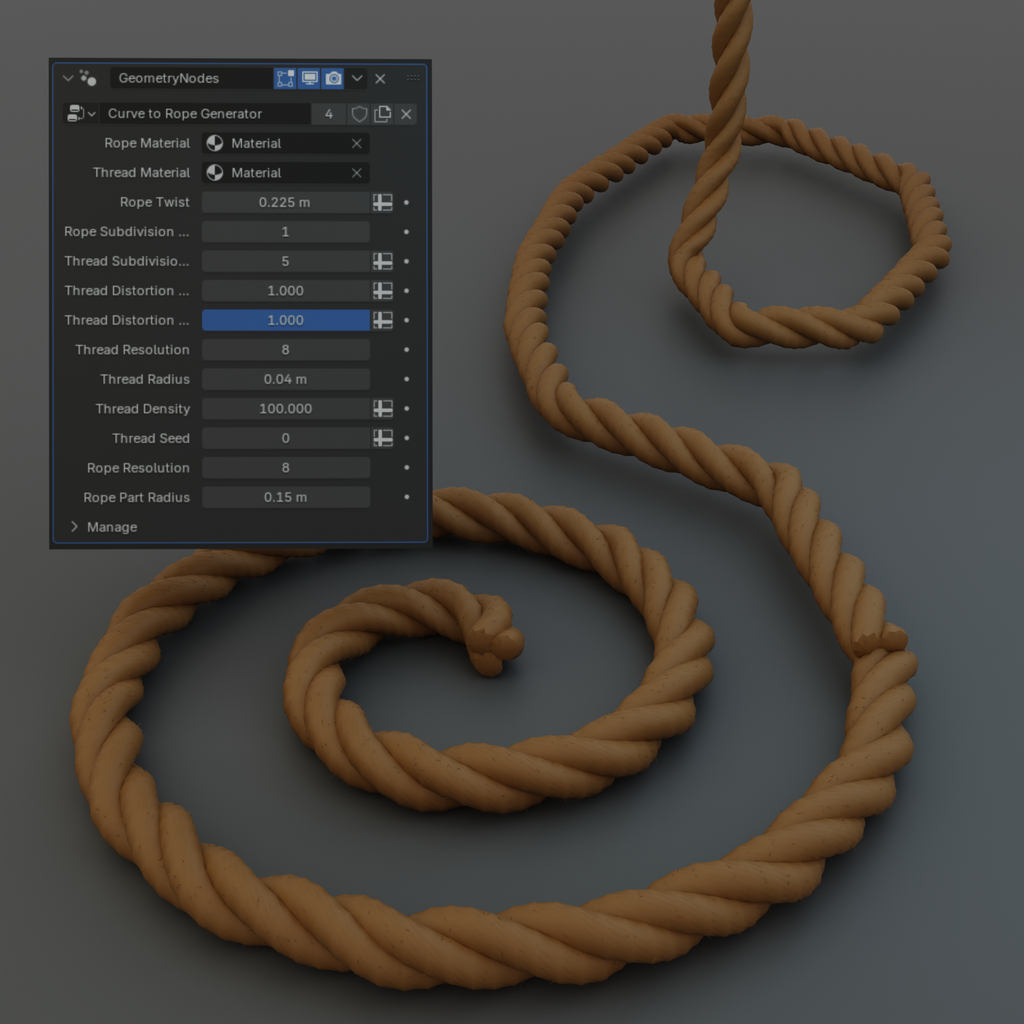
Task: Open the modifier extras dropdown arrow
Action: click(x=357, y=78)
